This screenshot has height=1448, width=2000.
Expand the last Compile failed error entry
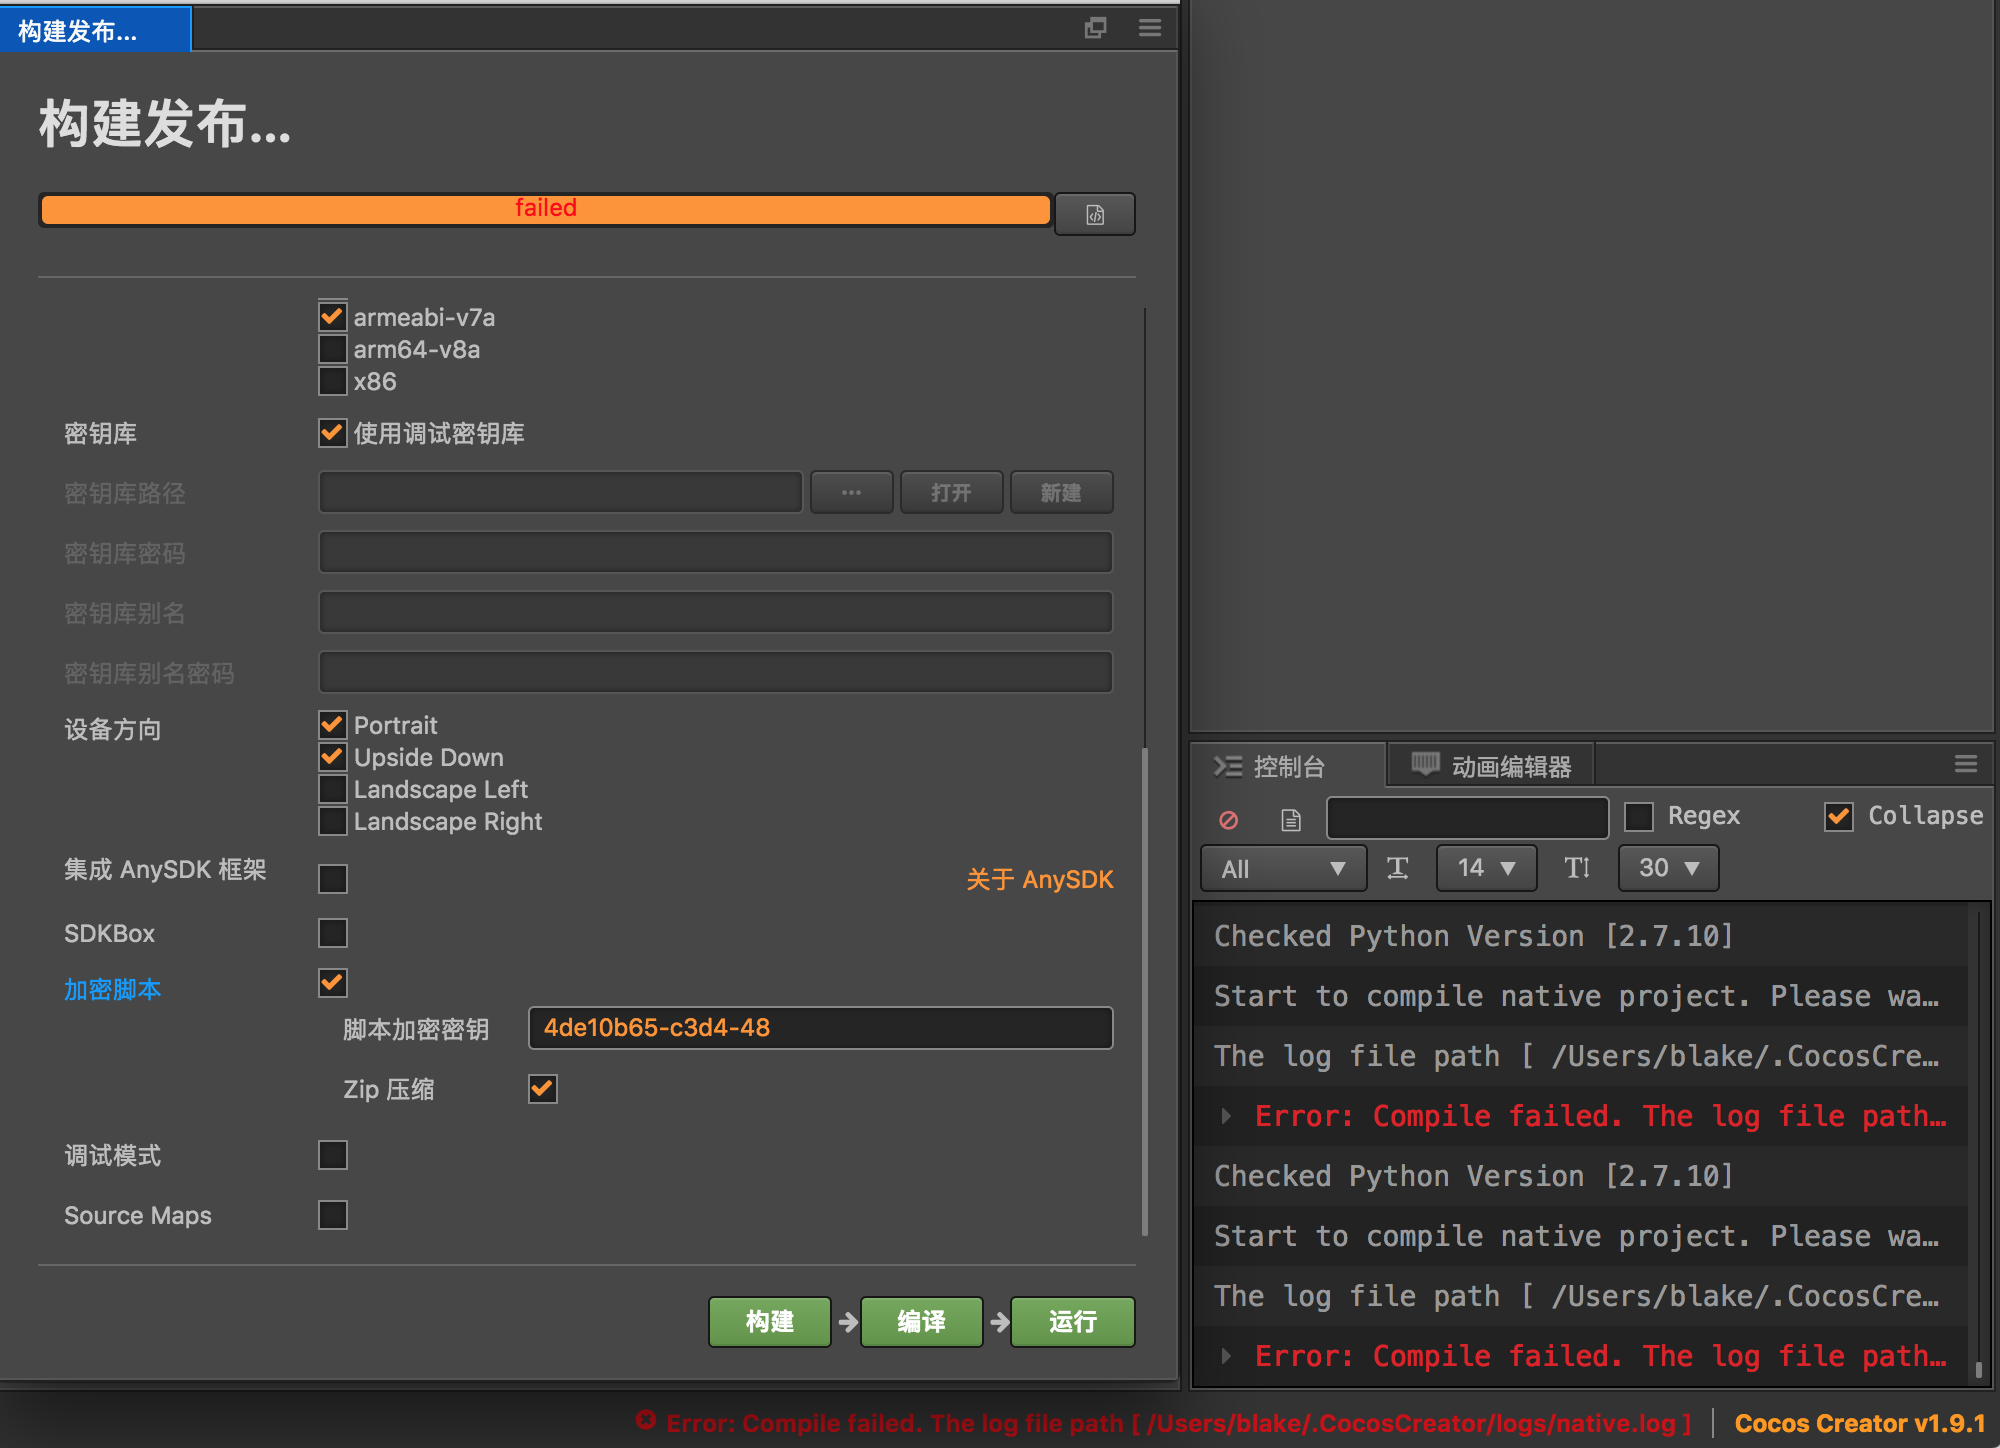(1226, 1356)
